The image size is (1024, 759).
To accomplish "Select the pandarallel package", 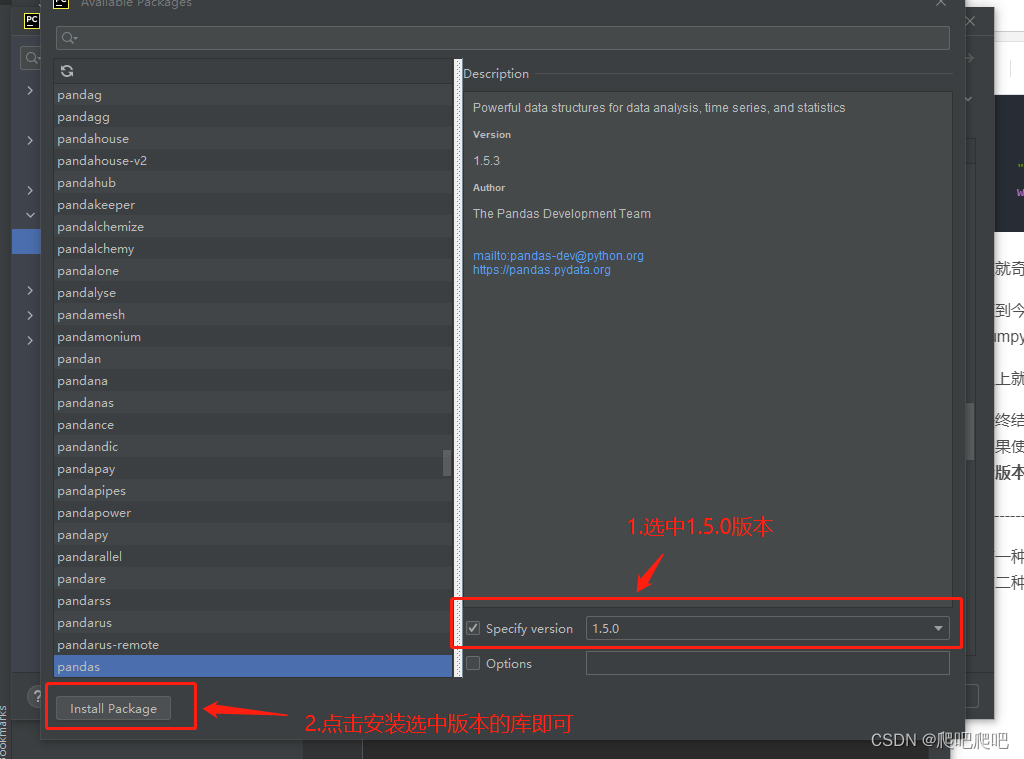I will click(x=253, y=557).
